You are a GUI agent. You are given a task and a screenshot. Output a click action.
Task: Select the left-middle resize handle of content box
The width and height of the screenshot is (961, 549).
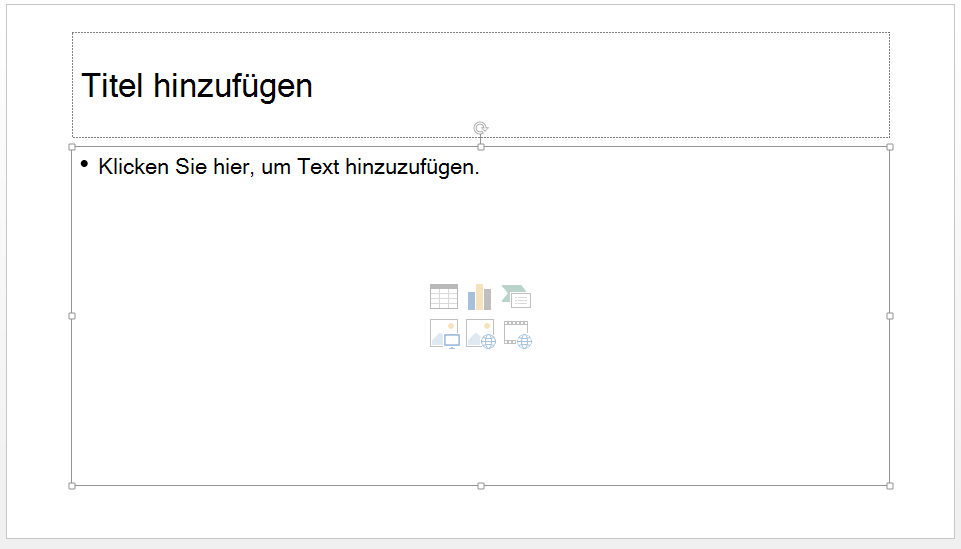point(72,316)
